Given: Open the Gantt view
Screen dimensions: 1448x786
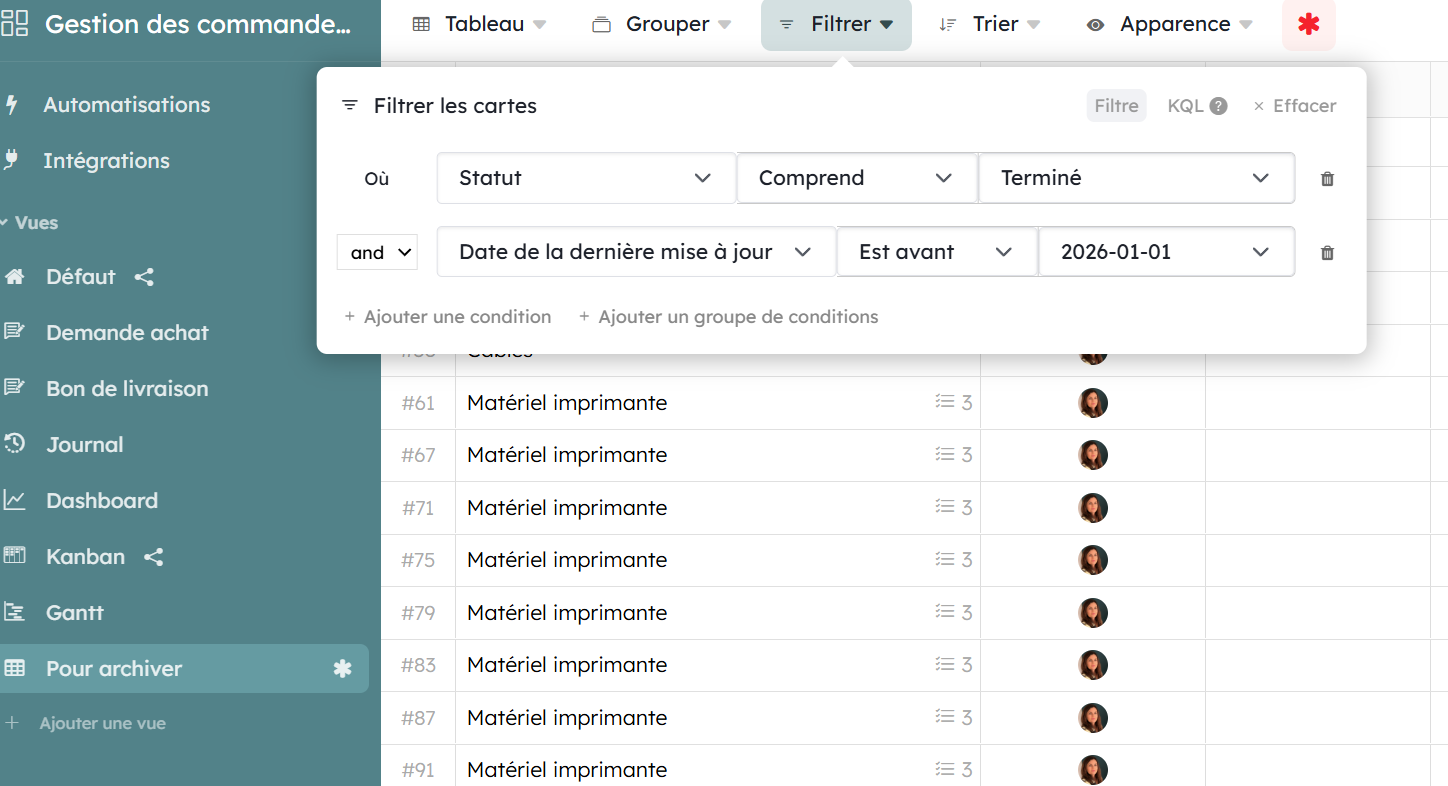Looking at the screenshot, I should pos(74,613).
